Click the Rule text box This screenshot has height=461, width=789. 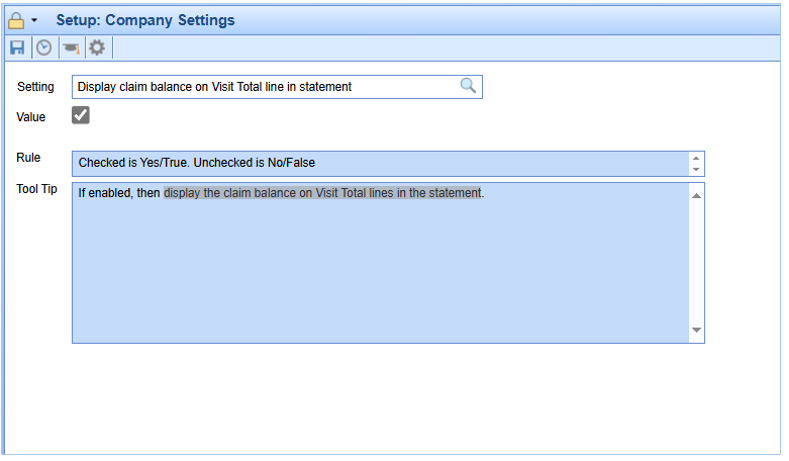tap(380, 164)
